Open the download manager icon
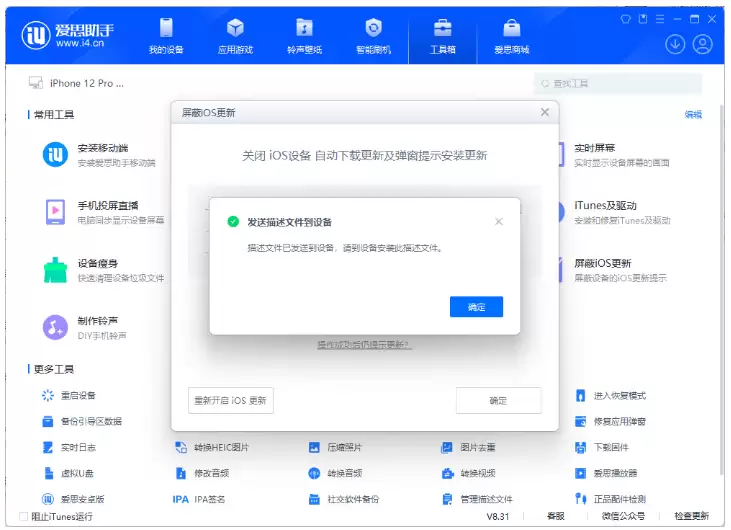The height and width of the screenshot is (530, 731). pos(675,44)
